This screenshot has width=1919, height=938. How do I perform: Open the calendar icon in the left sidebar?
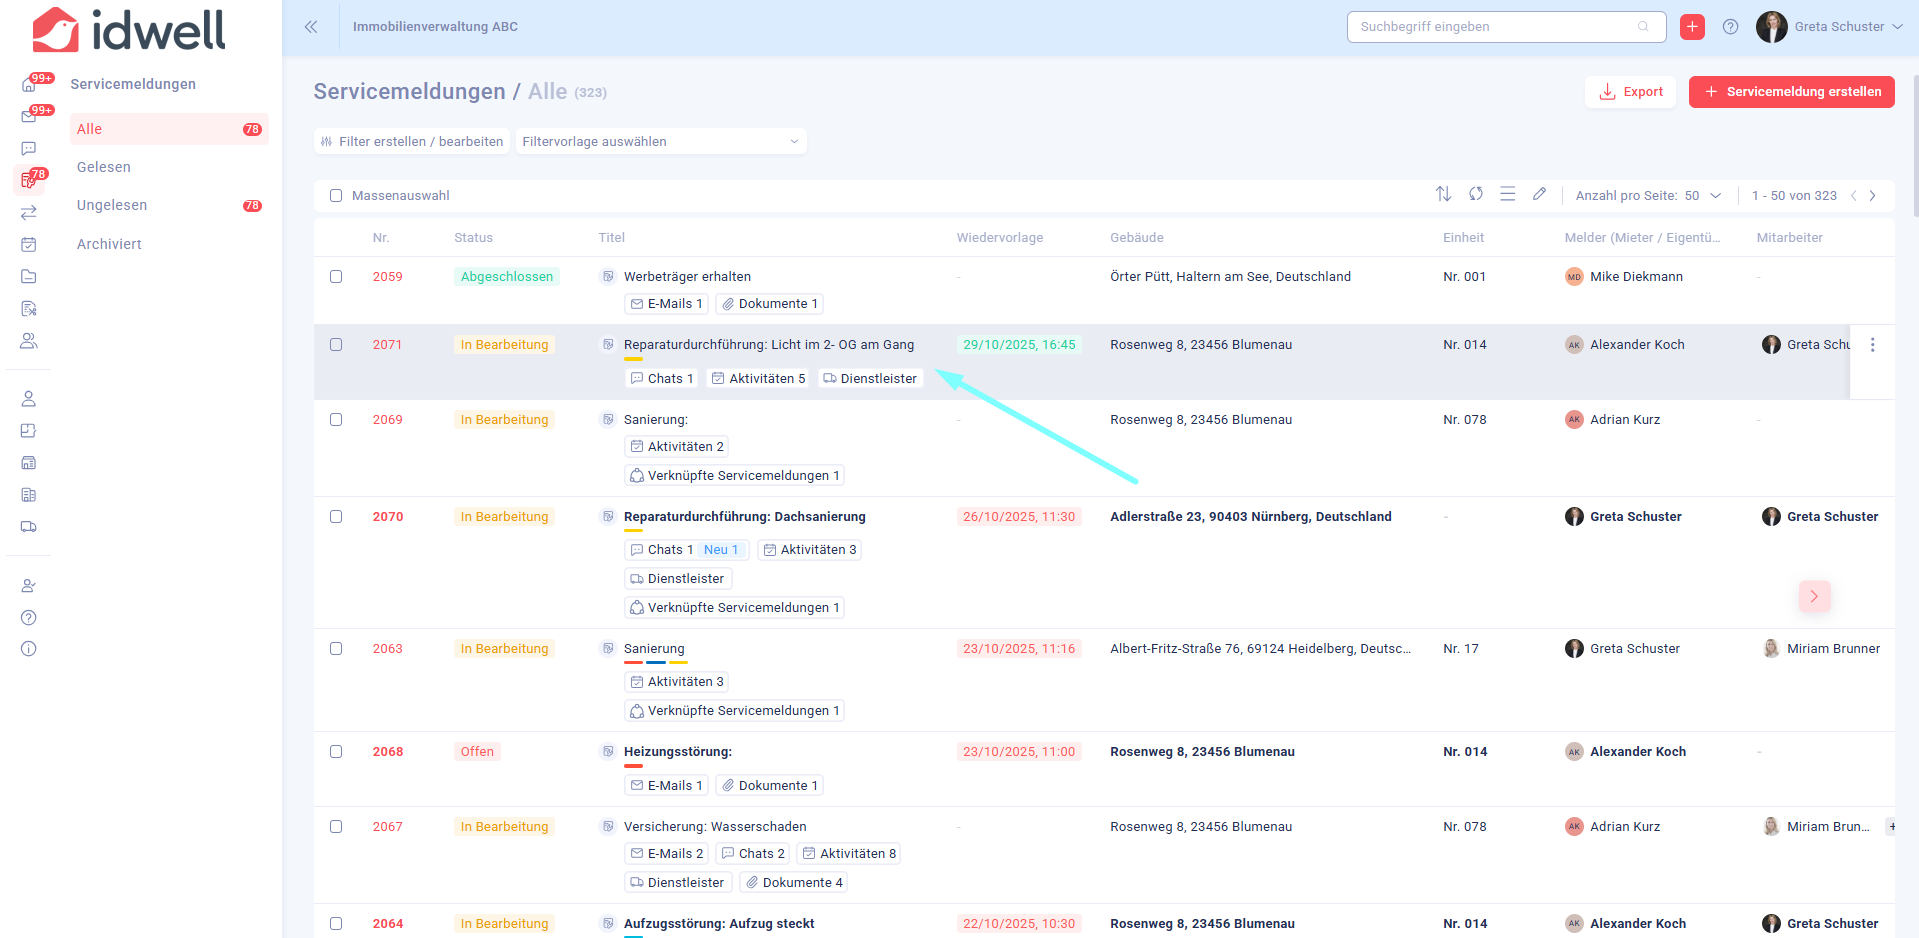click(x=29, y=244)
